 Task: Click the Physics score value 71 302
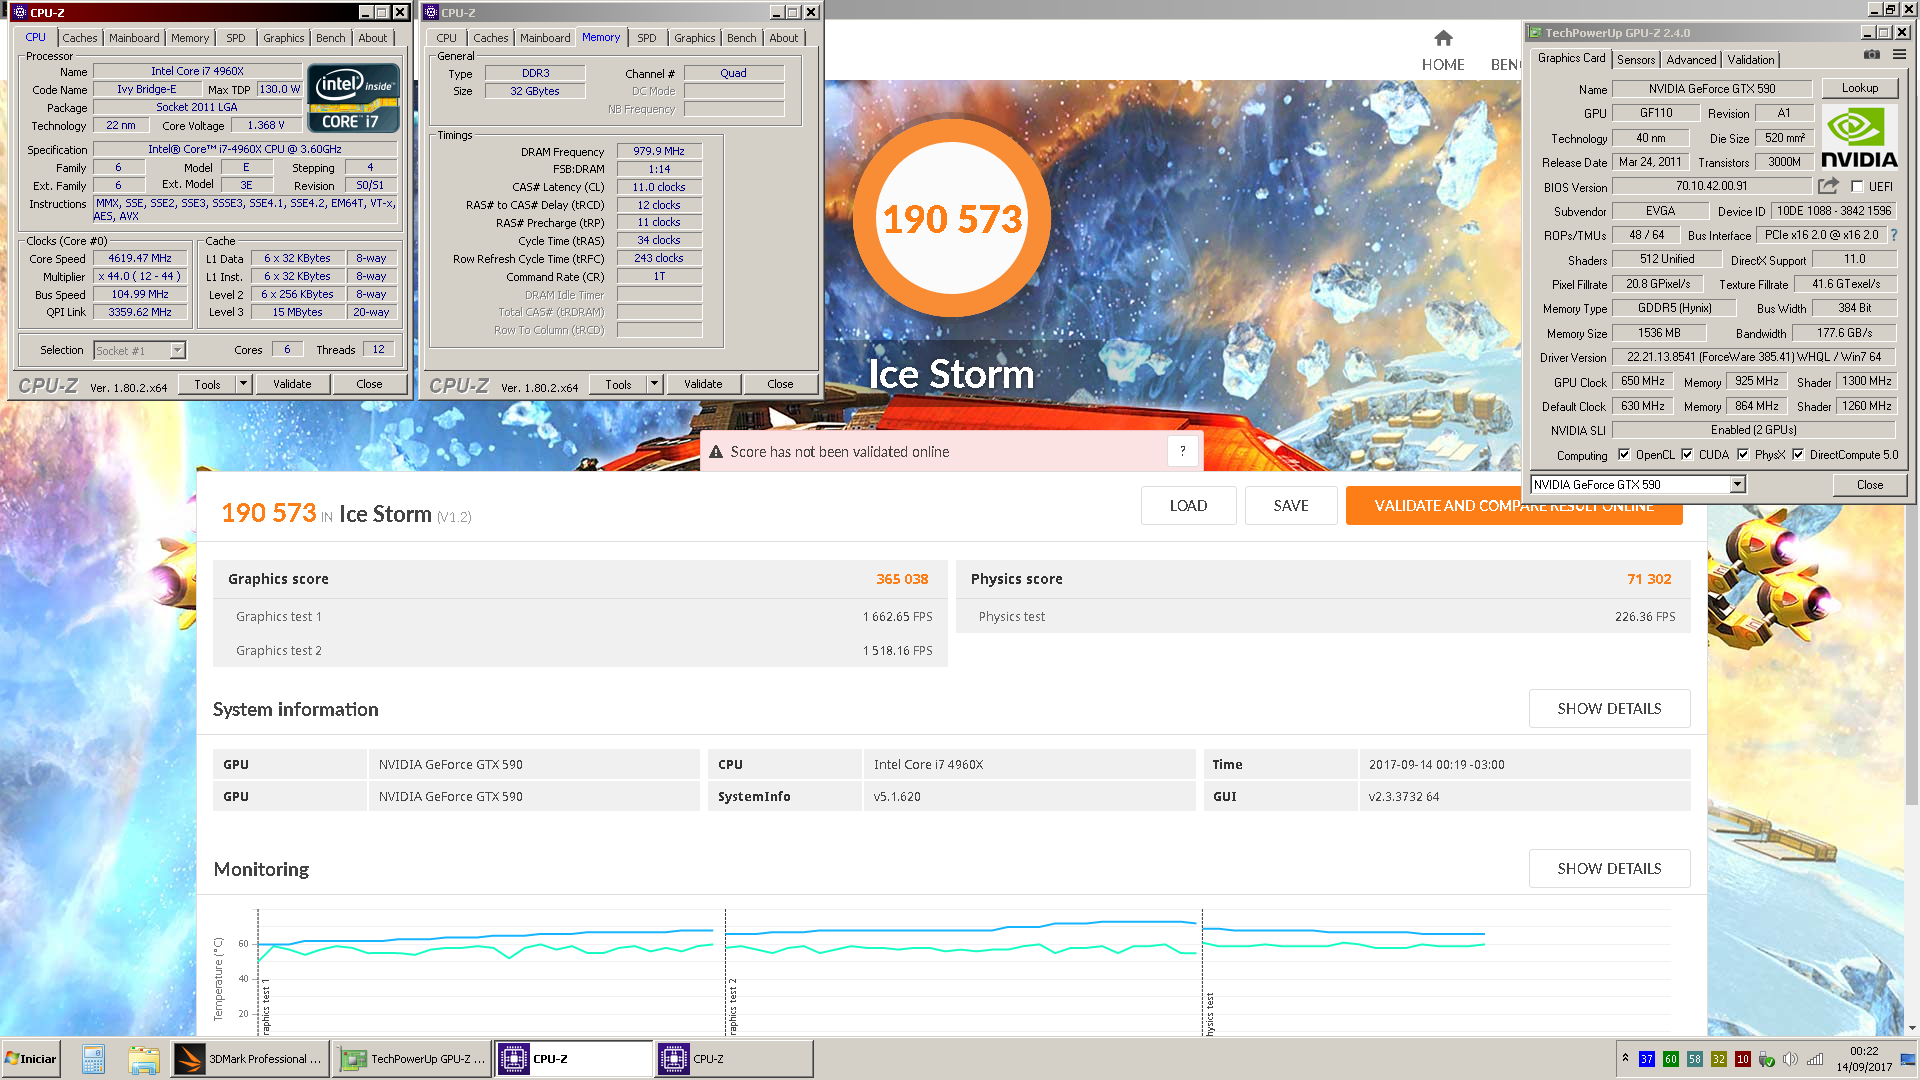coord(1649,579)
